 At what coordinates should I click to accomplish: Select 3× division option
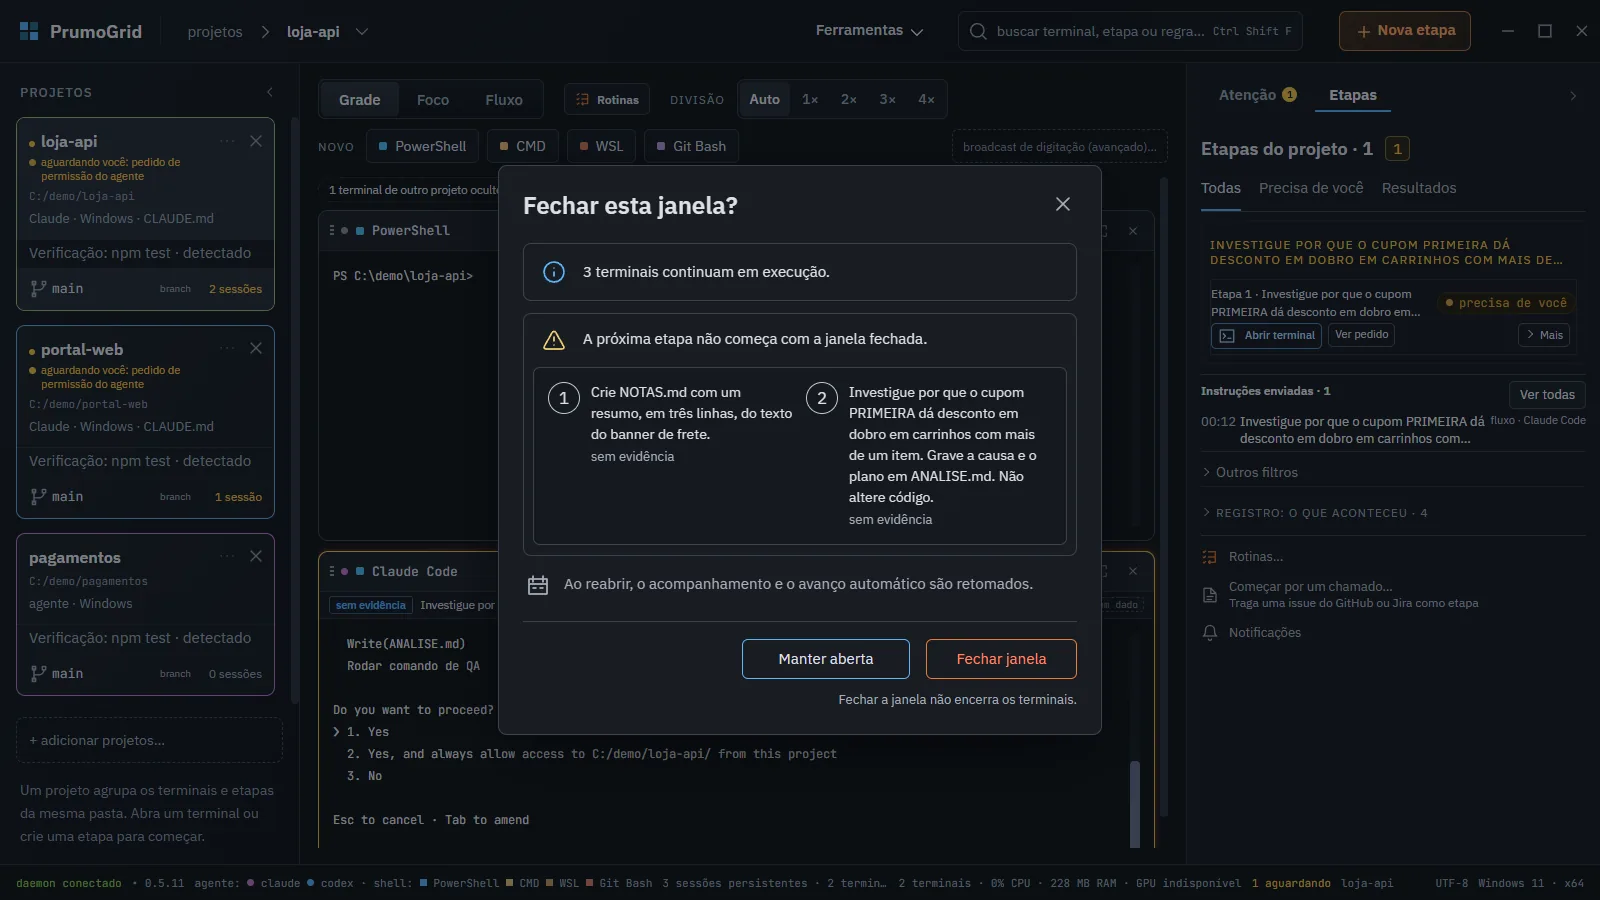(887, 99)
